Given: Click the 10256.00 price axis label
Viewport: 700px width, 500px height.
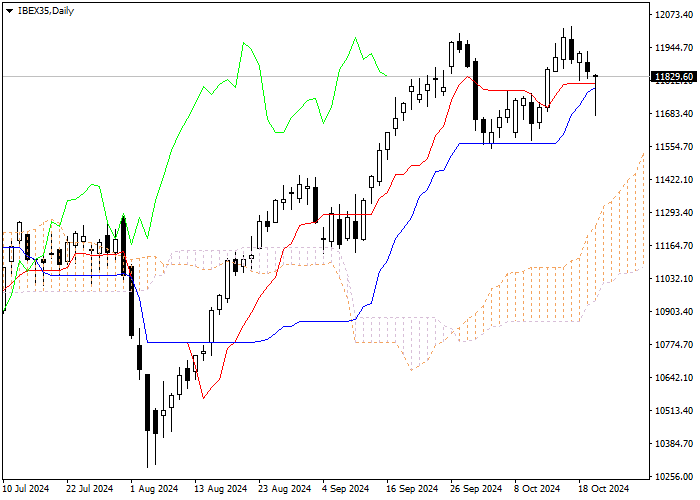Looking at the screenshot, I should [674, 476].
